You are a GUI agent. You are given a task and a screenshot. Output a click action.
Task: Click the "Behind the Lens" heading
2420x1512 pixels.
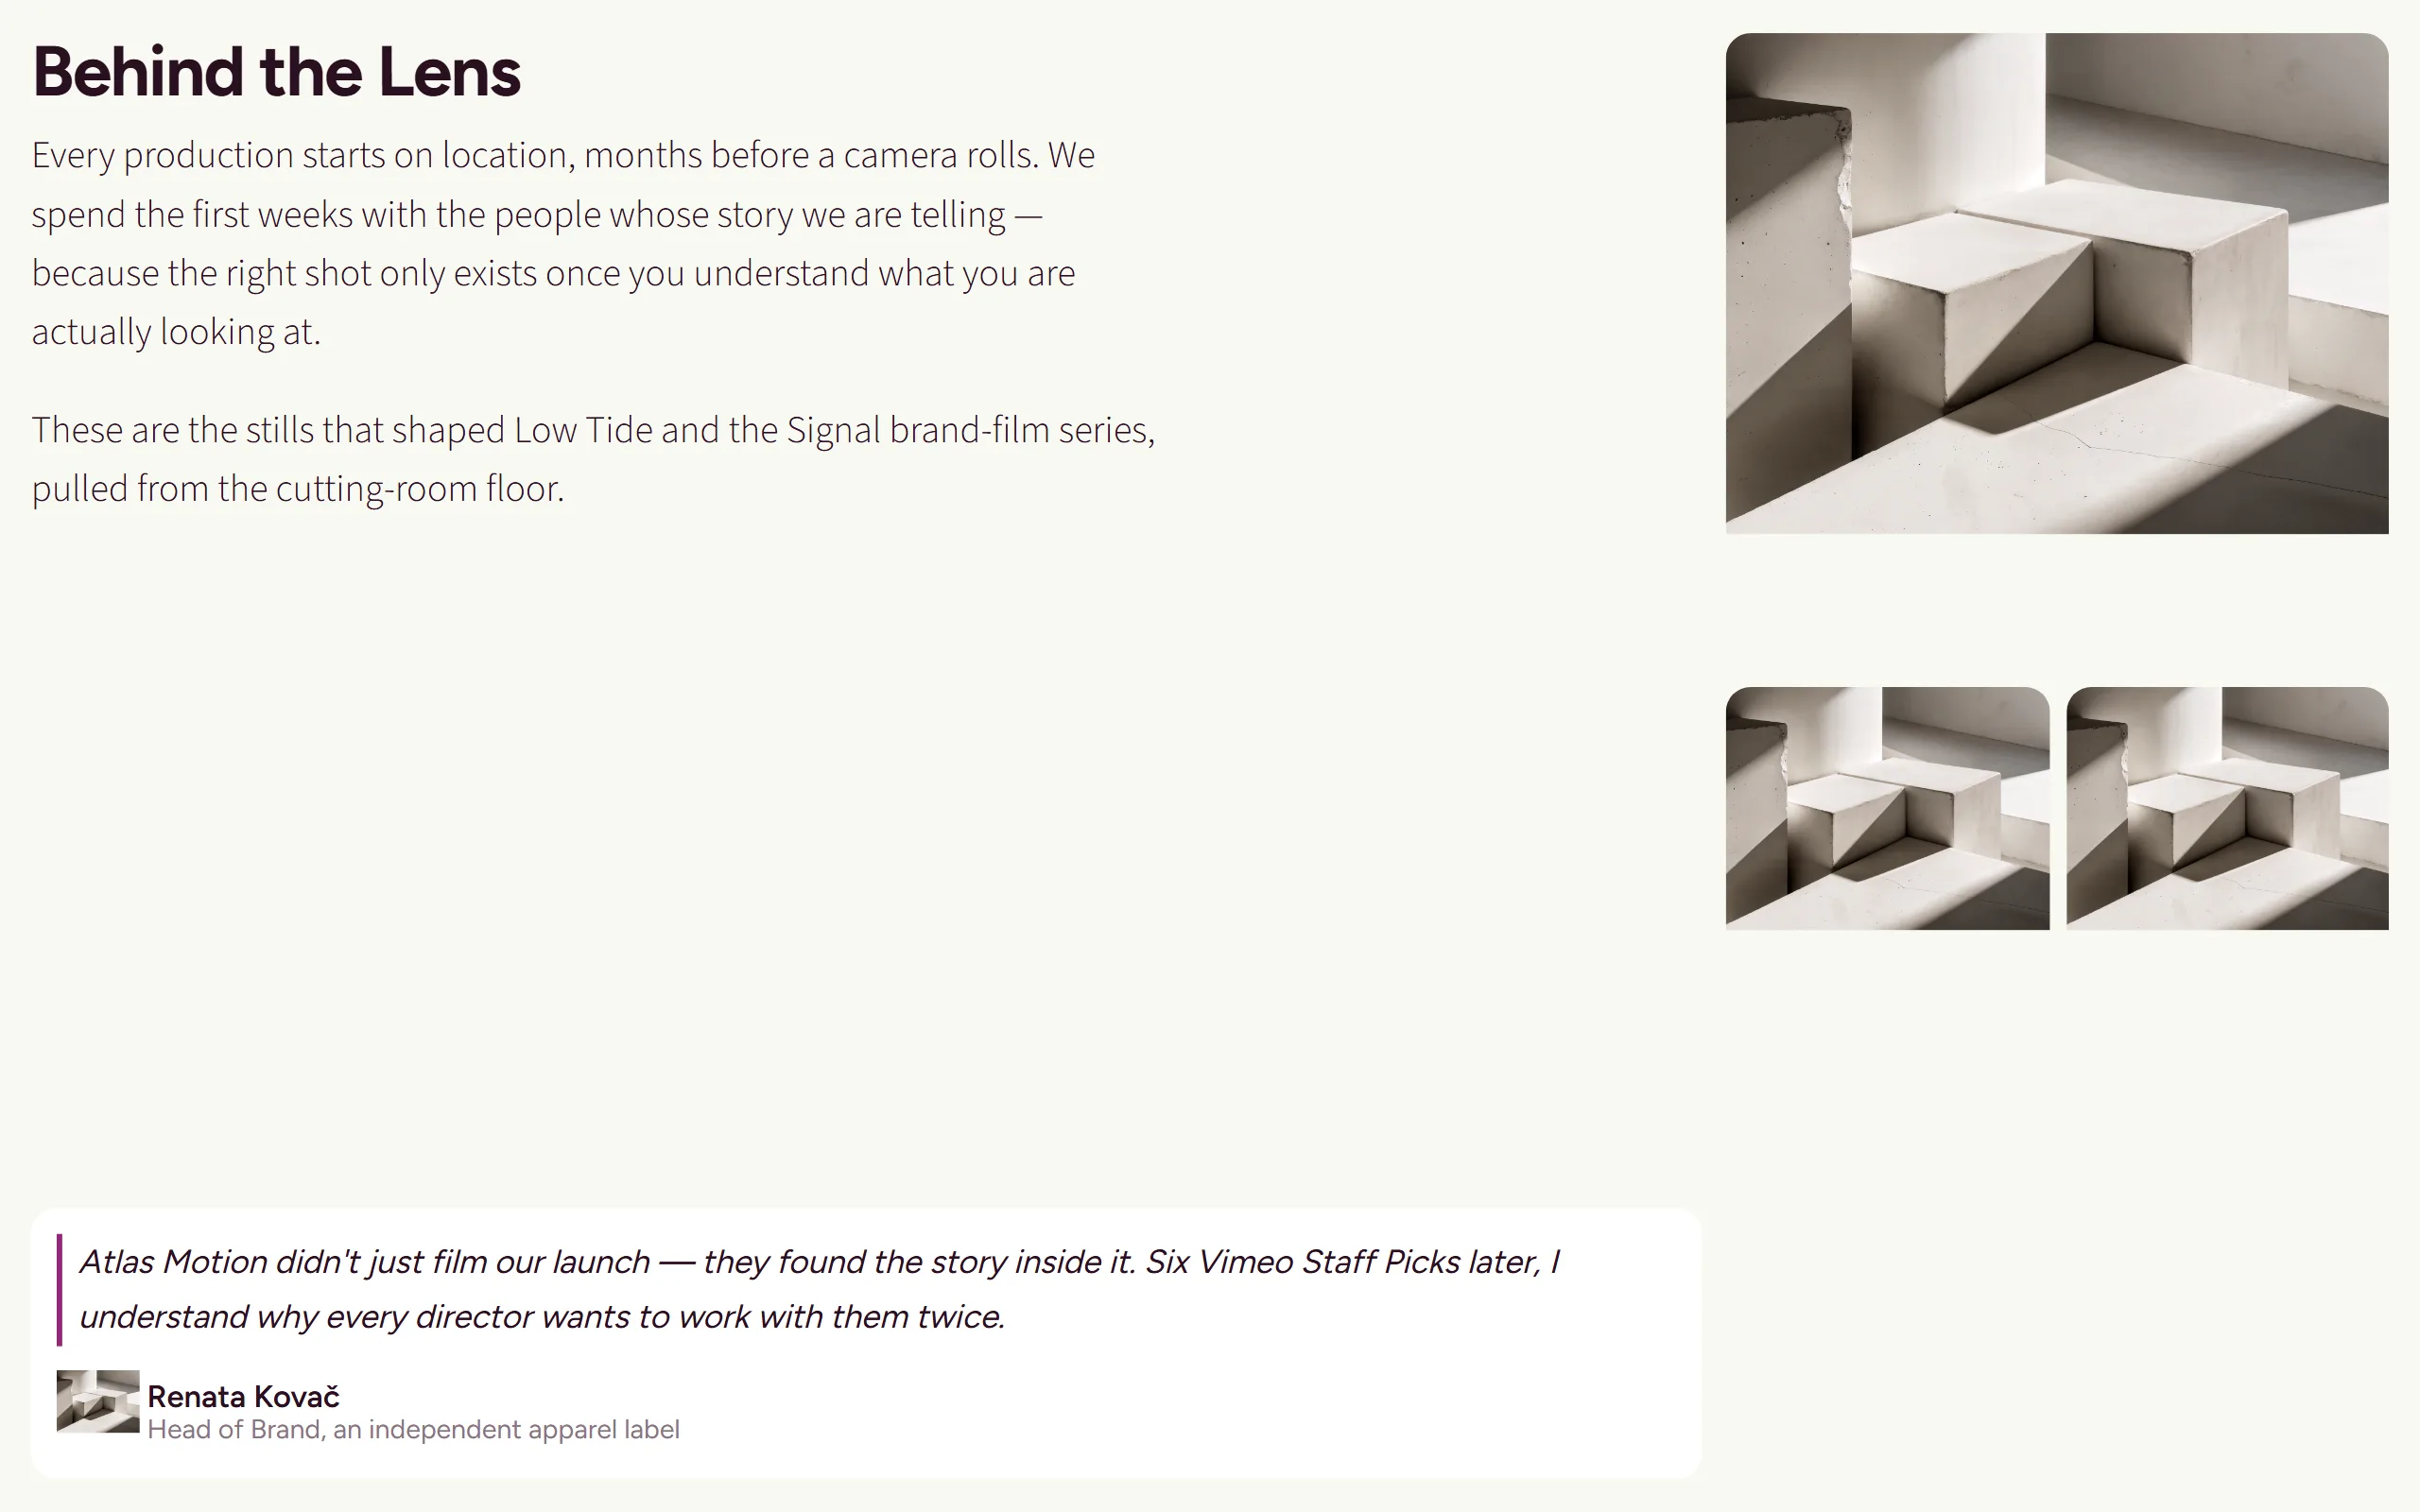tap(276, 72)
